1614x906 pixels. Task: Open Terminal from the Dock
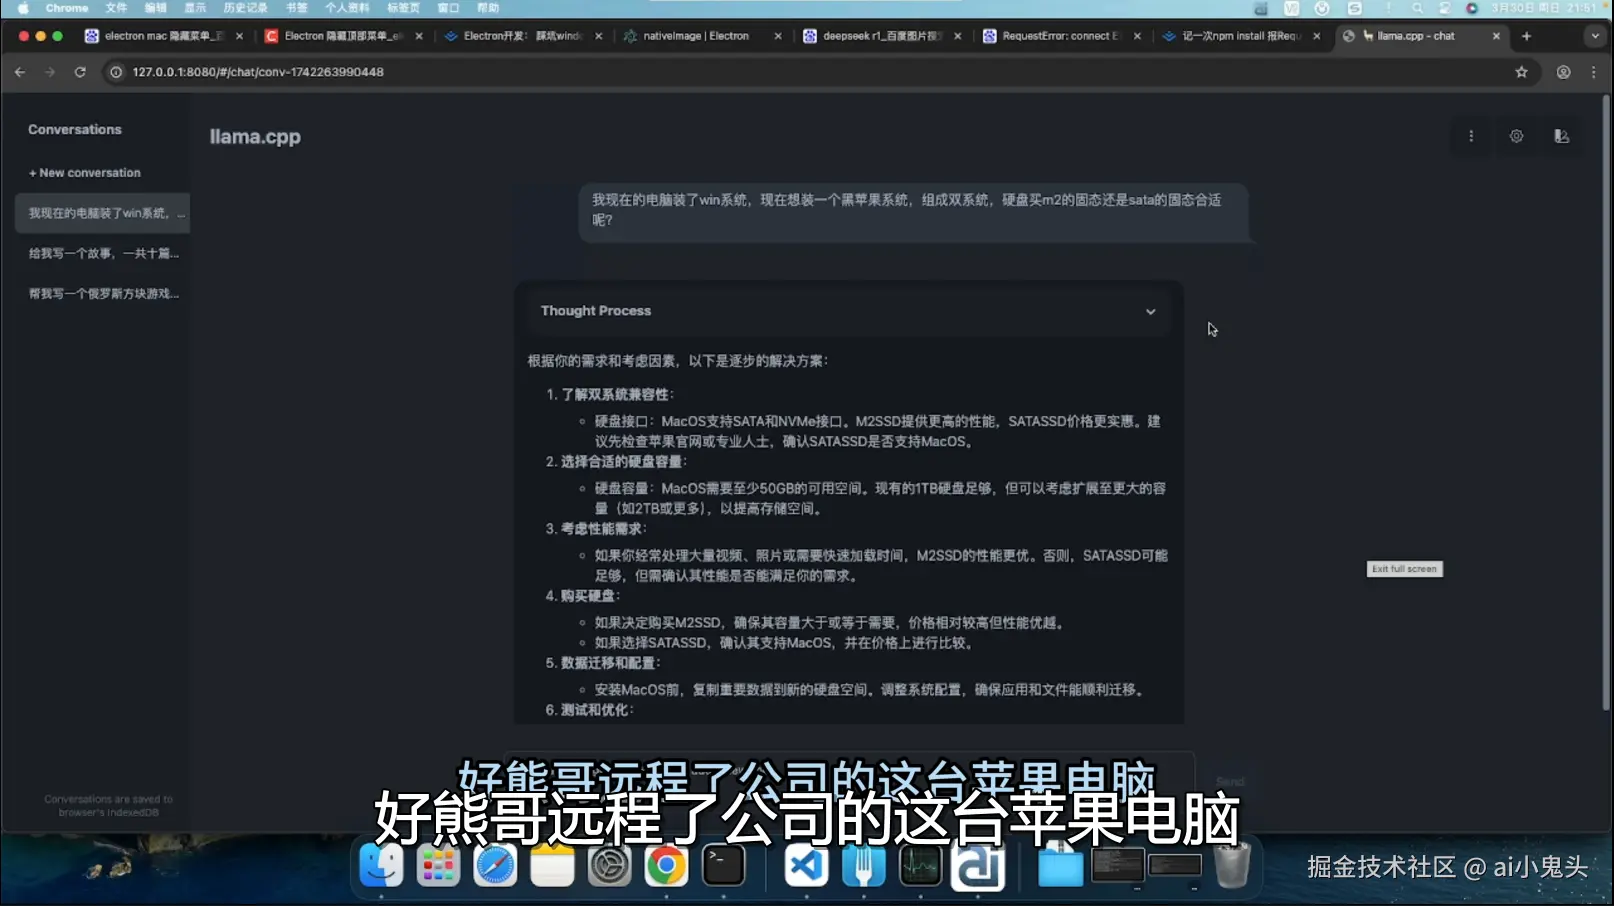pos(723,865)
